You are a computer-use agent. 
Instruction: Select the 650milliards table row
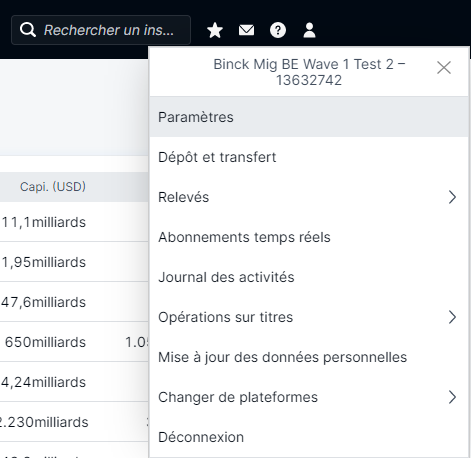click(74, 342)
